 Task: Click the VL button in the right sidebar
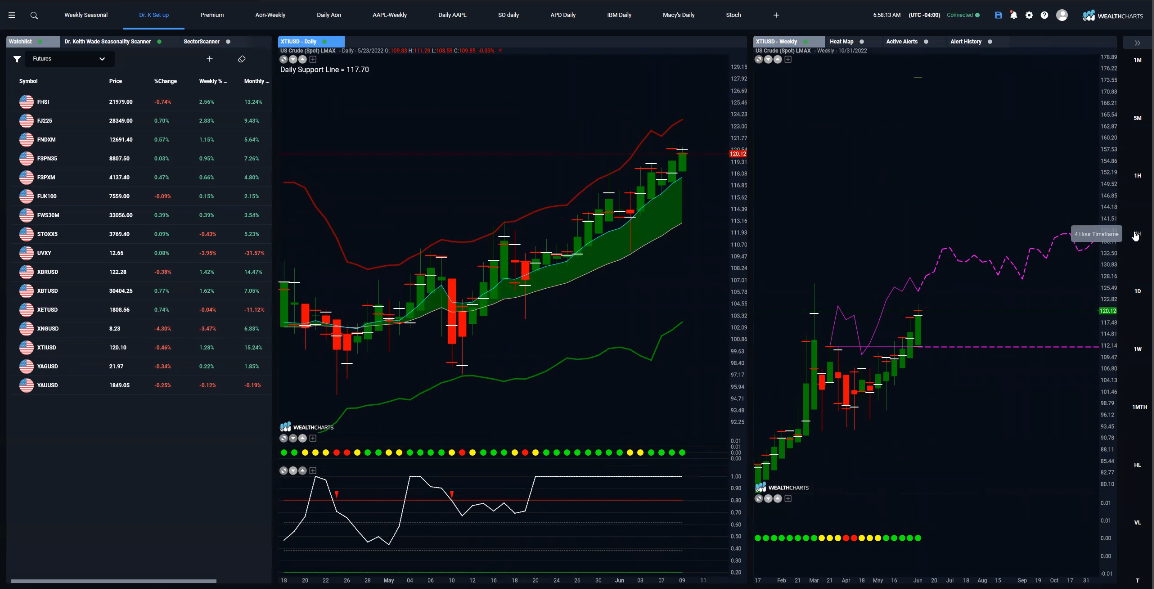(x=1137, y=522)
